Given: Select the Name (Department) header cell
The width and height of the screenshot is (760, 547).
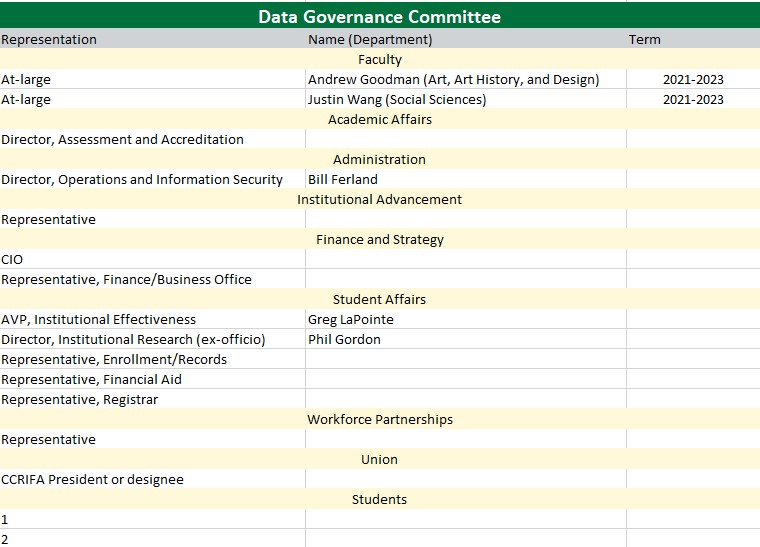Looking at the screenshot, I should (370, 40).
